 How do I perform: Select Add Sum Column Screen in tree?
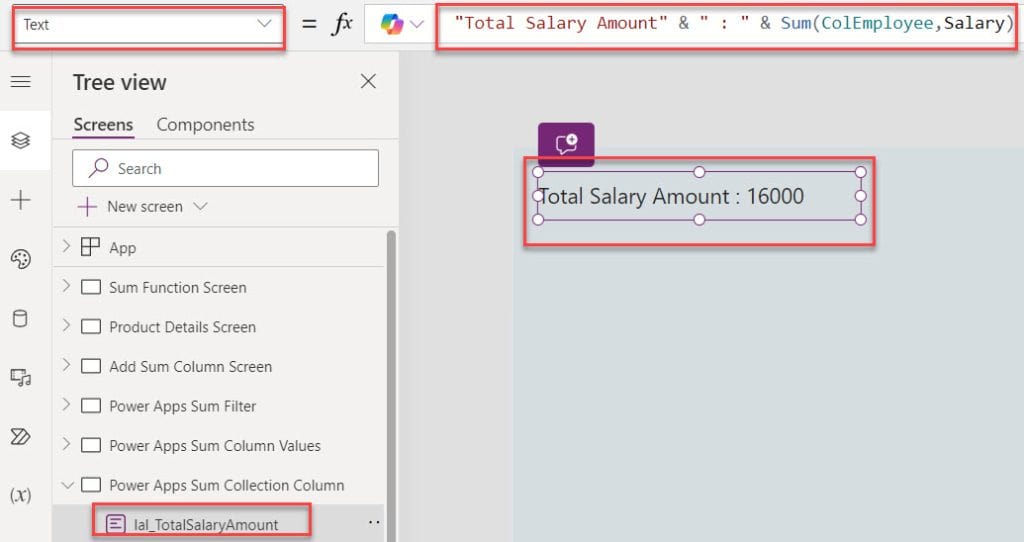tap(190, 366)
